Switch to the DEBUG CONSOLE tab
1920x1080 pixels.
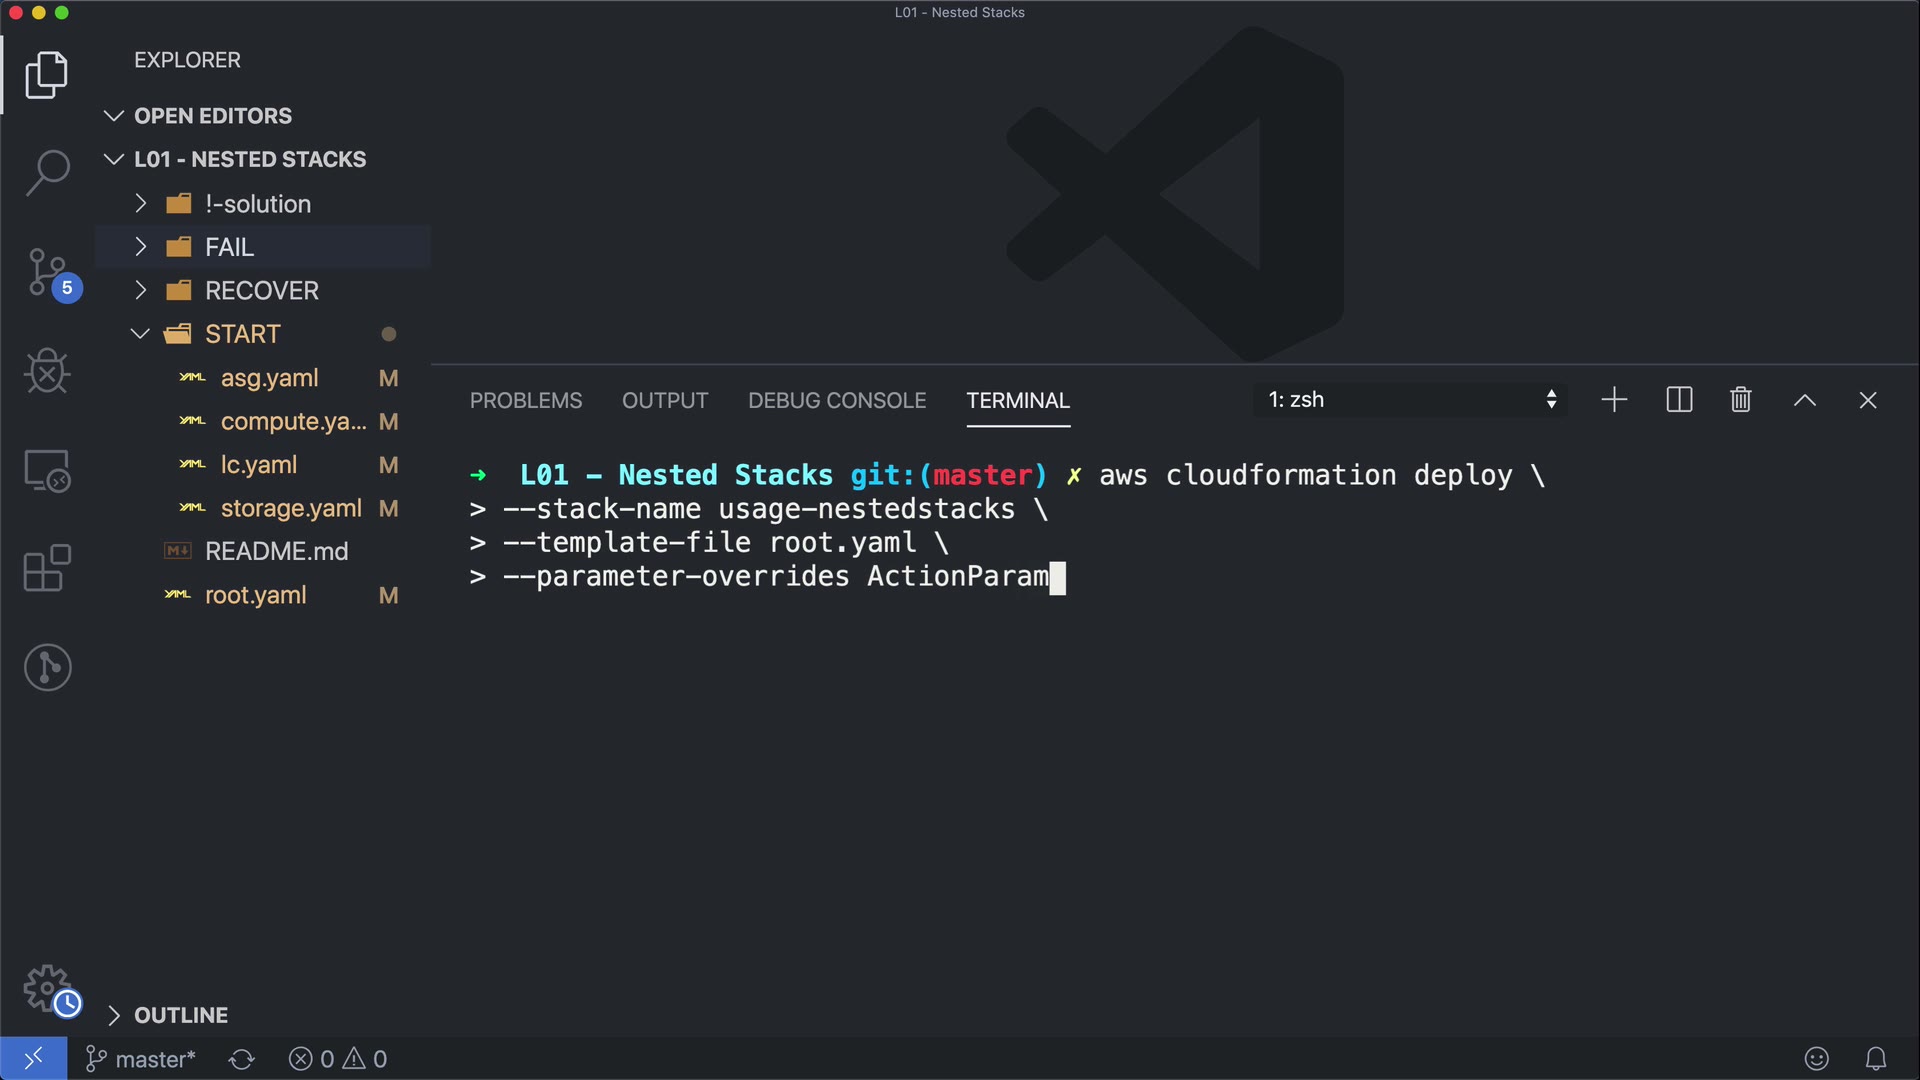(837, 400)
